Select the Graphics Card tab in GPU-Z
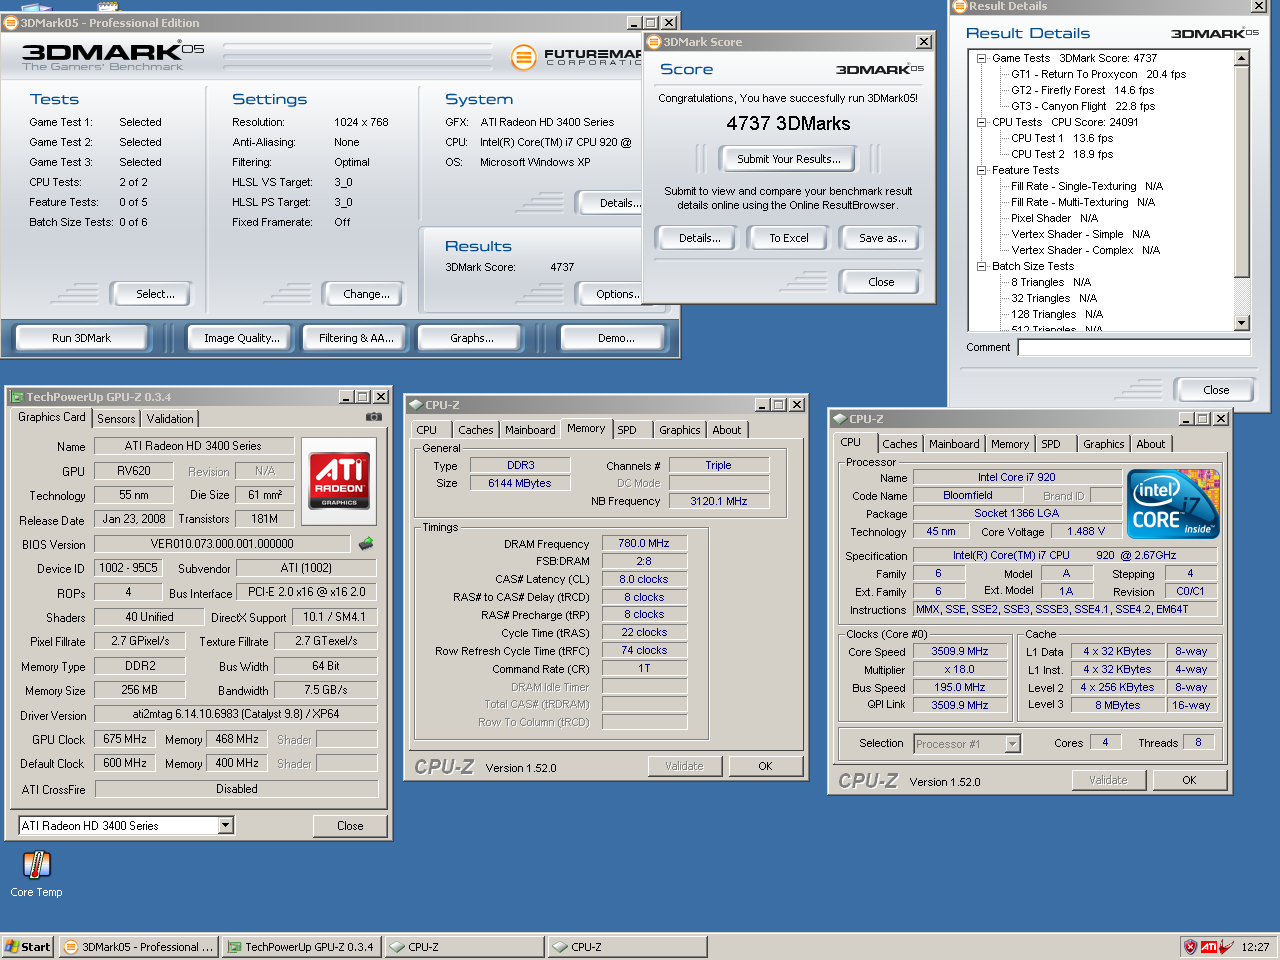This screenshot has height=960, width=1280. pos(52,417)
